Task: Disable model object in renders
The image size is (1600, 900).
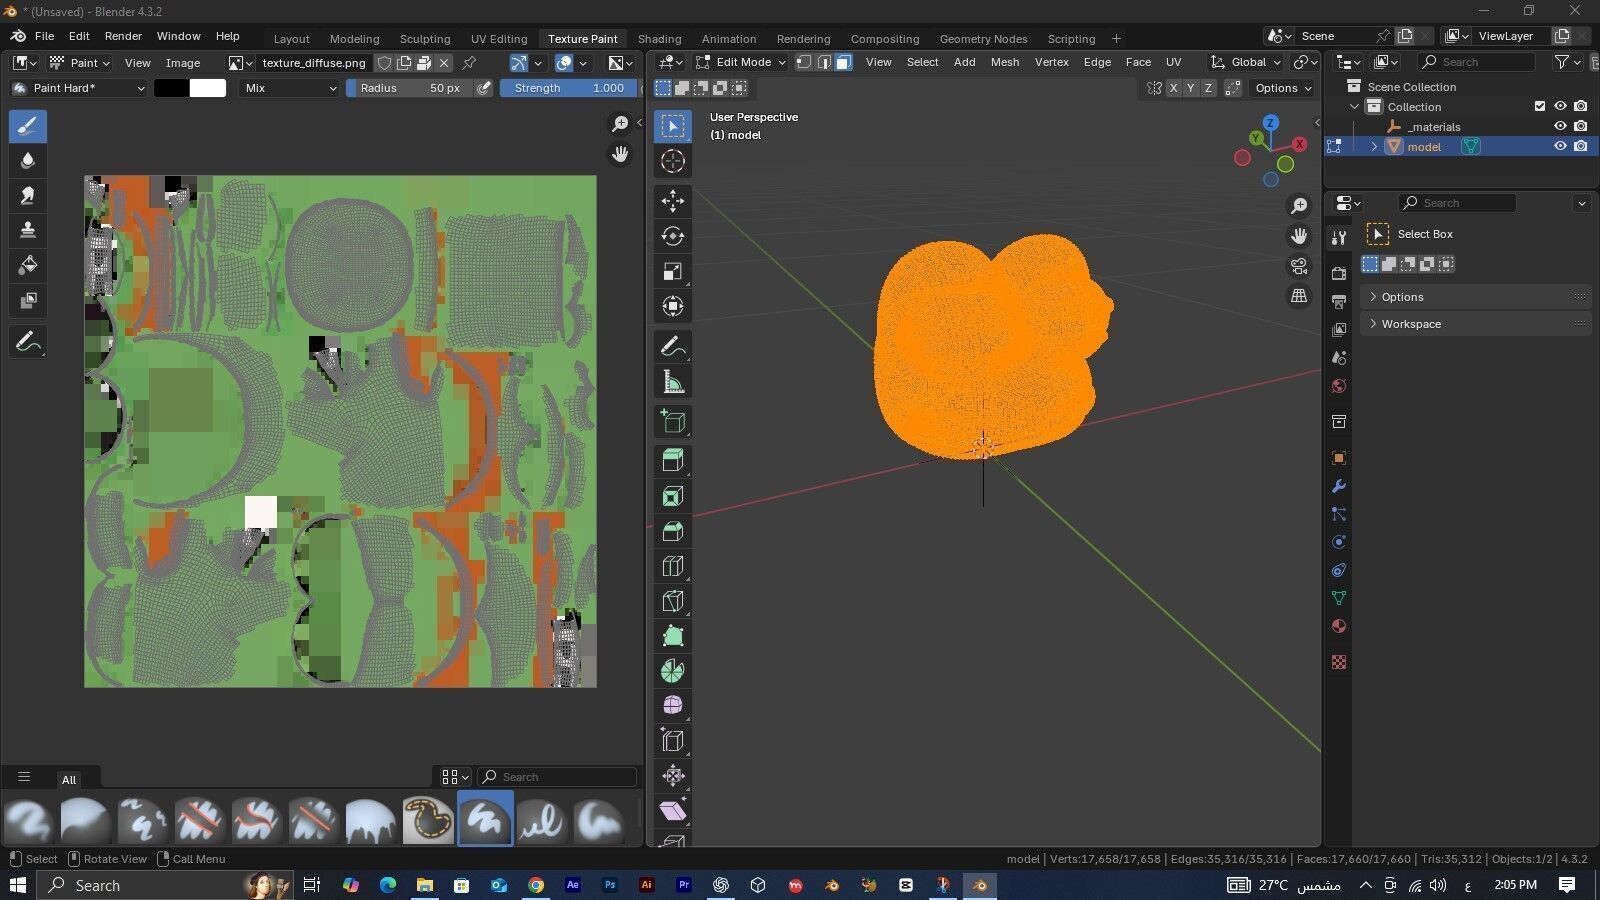Action: [x=1580, y=146]
